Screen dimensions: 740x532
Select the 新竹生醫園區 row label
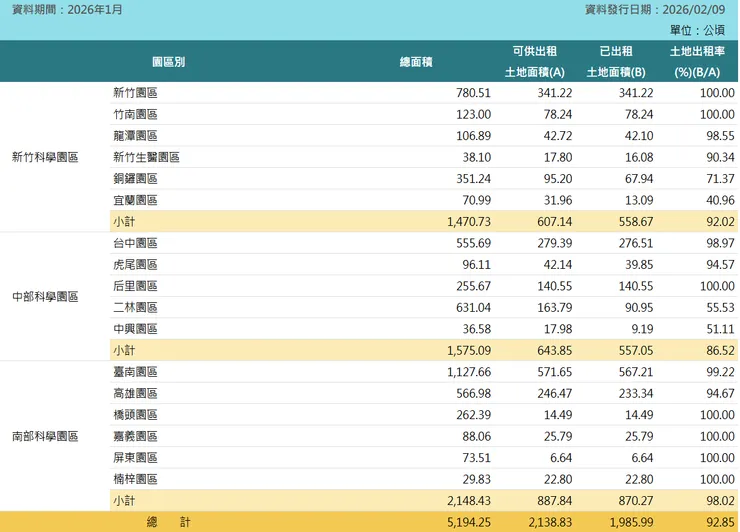146,157
